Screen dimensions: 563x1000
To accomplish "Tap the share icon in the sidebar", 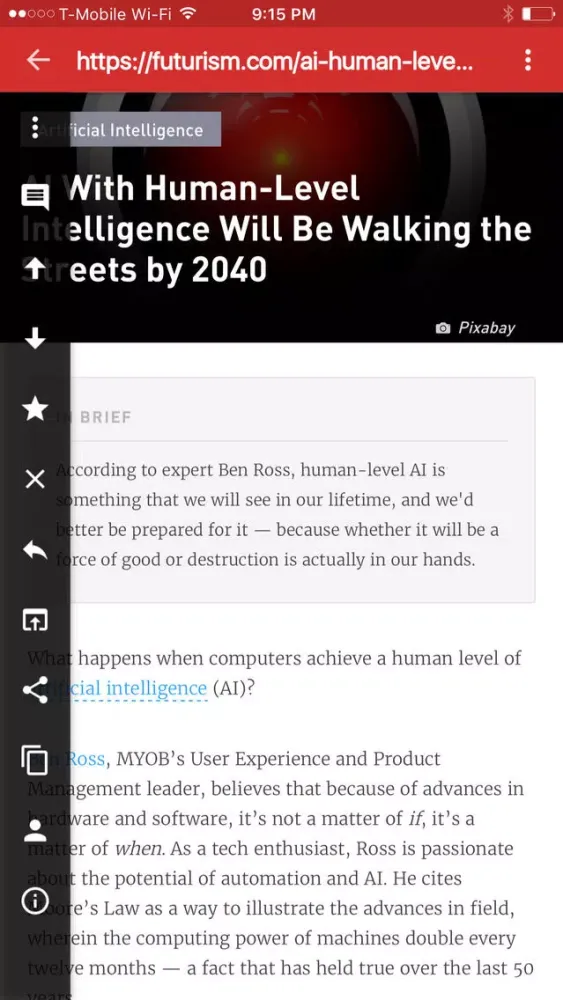I will tap(35, 690).
